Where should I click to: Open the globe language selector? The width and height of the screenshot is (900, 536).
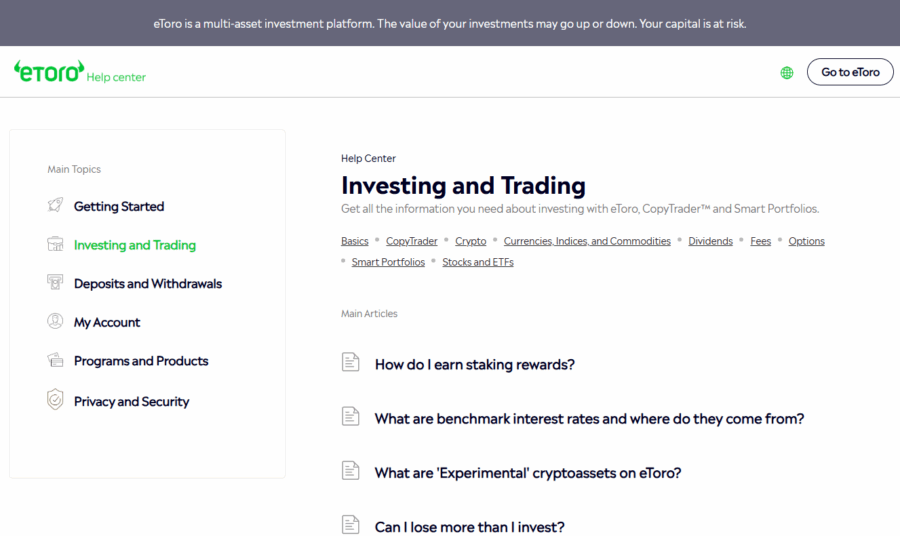point(787,72)
